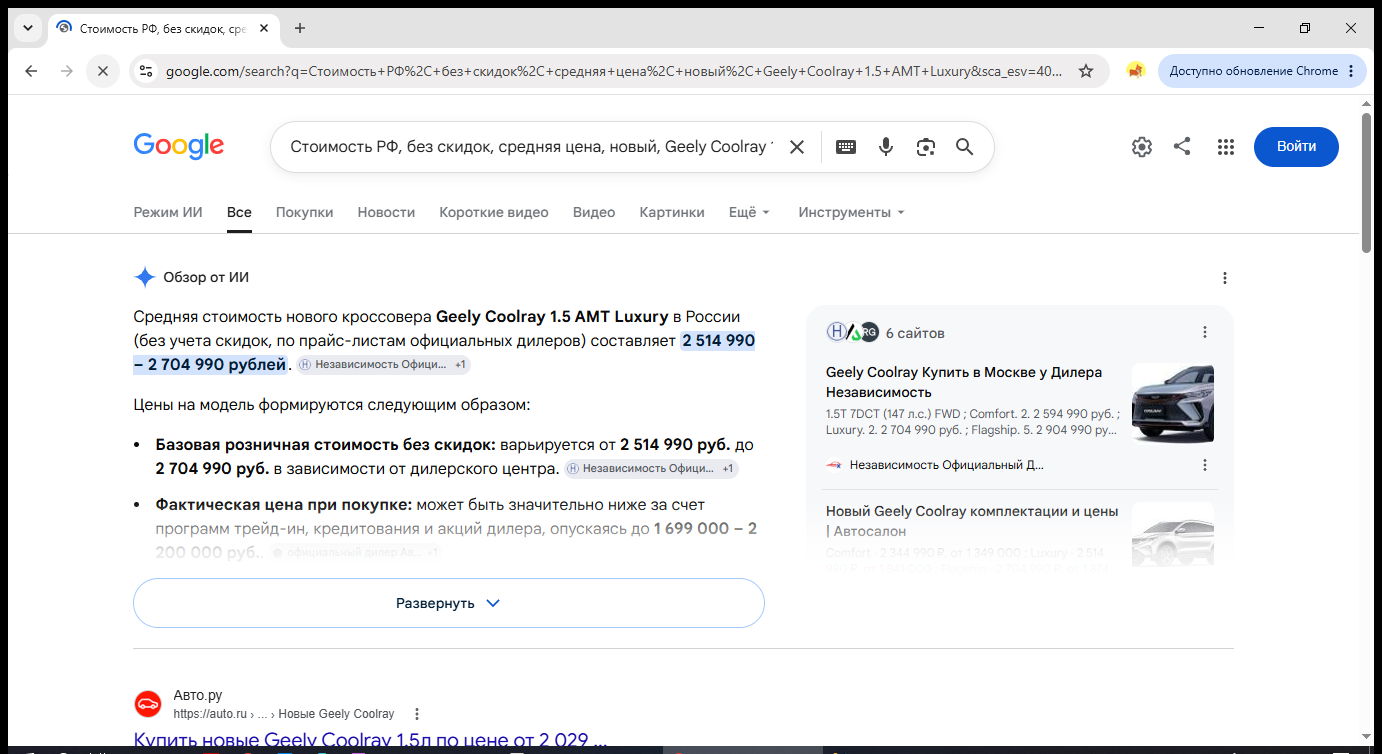
Task: Click the address bar URL field
Action: (614, 71)
